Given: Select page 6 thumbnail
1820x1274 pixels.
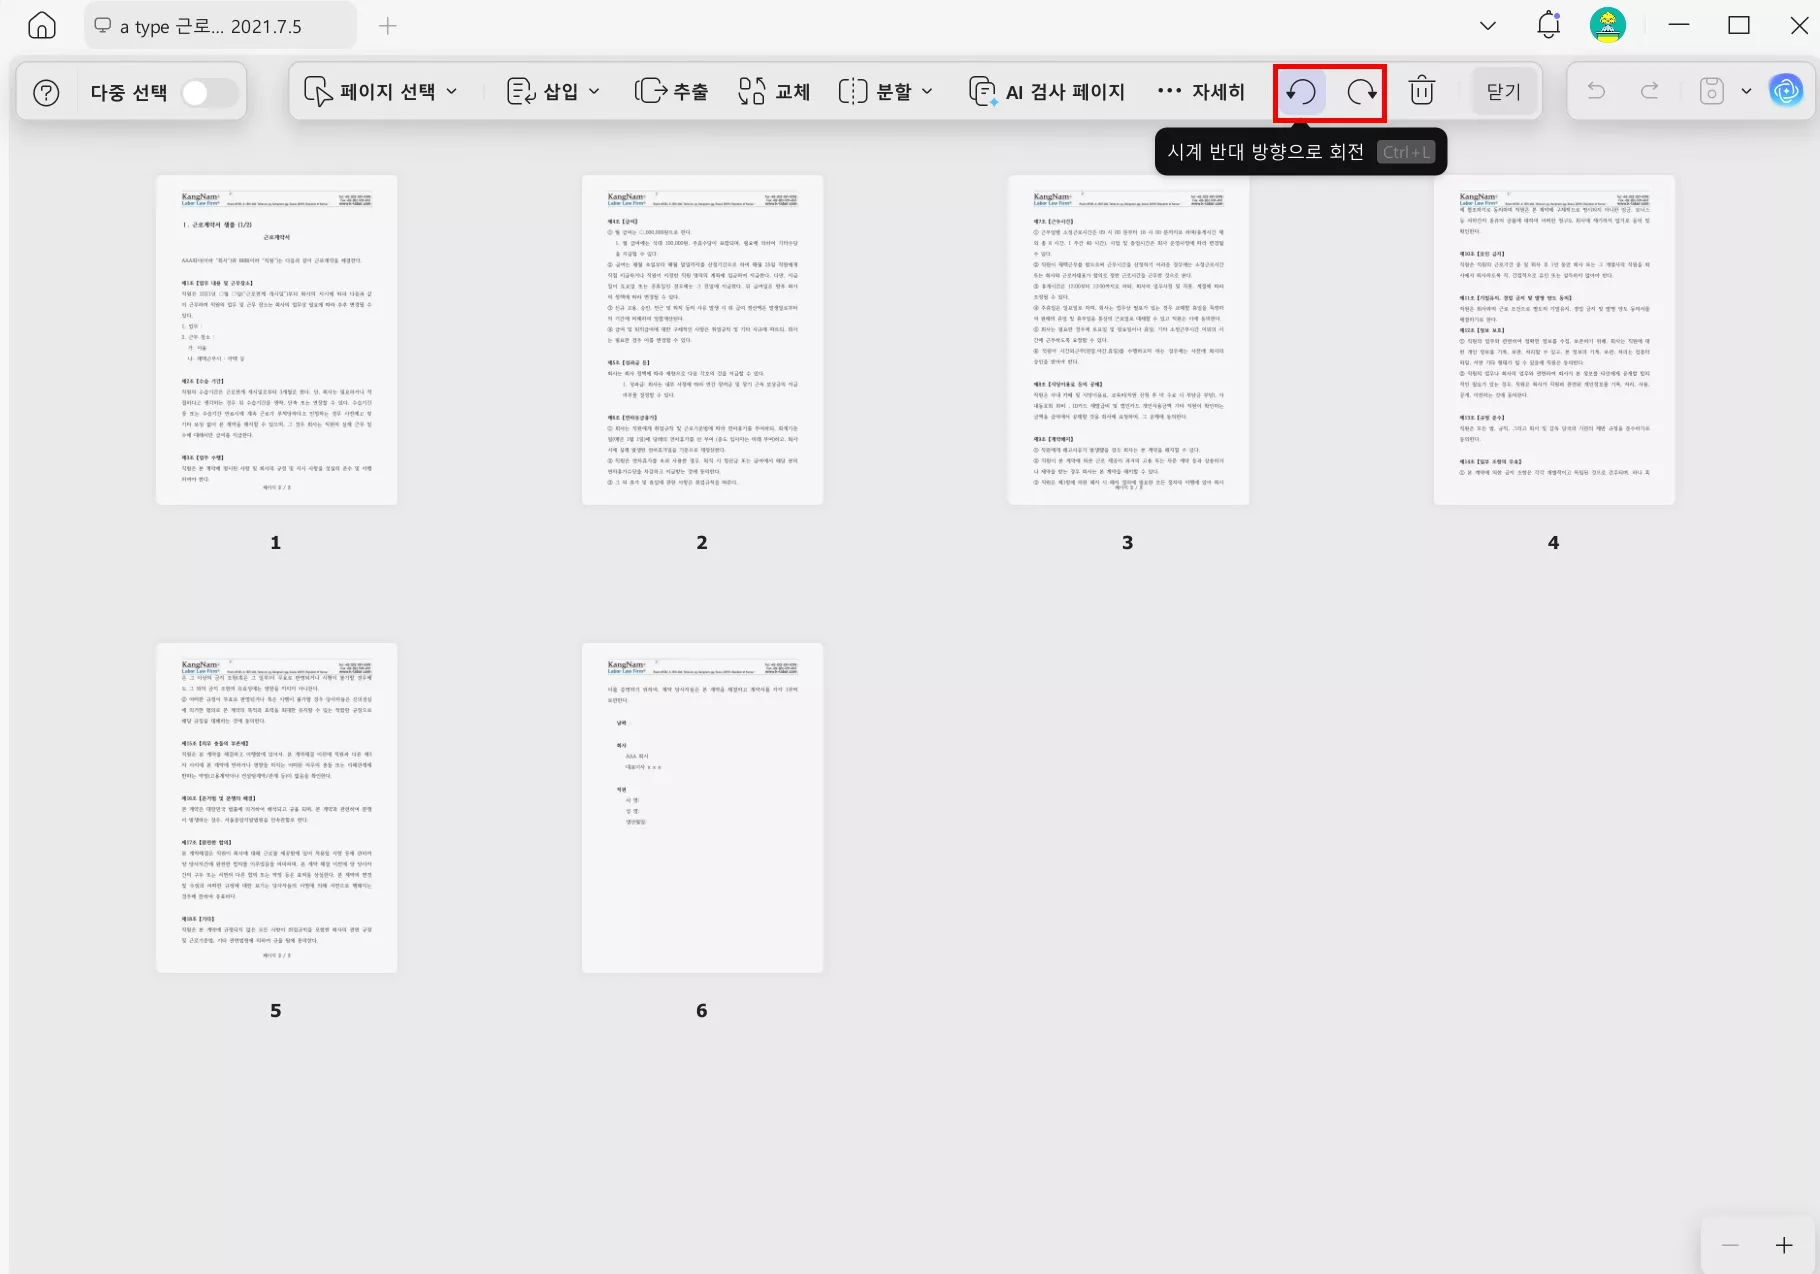Looking at the screenshot, I should [x=701, y=807].
